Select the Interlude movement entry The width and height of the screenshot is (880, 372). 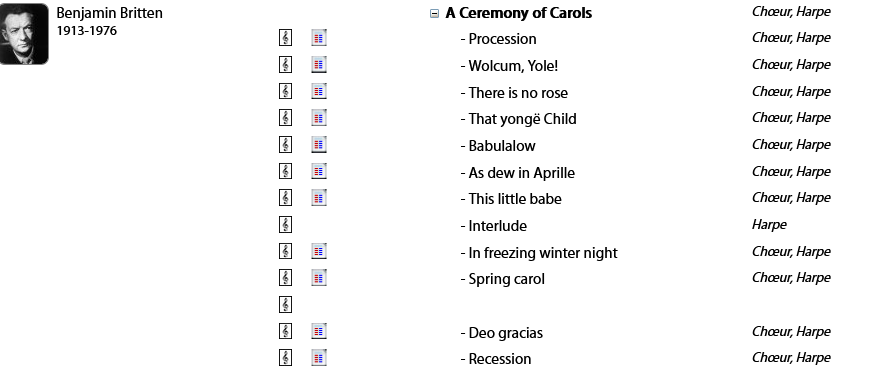[x=494, y=226]
